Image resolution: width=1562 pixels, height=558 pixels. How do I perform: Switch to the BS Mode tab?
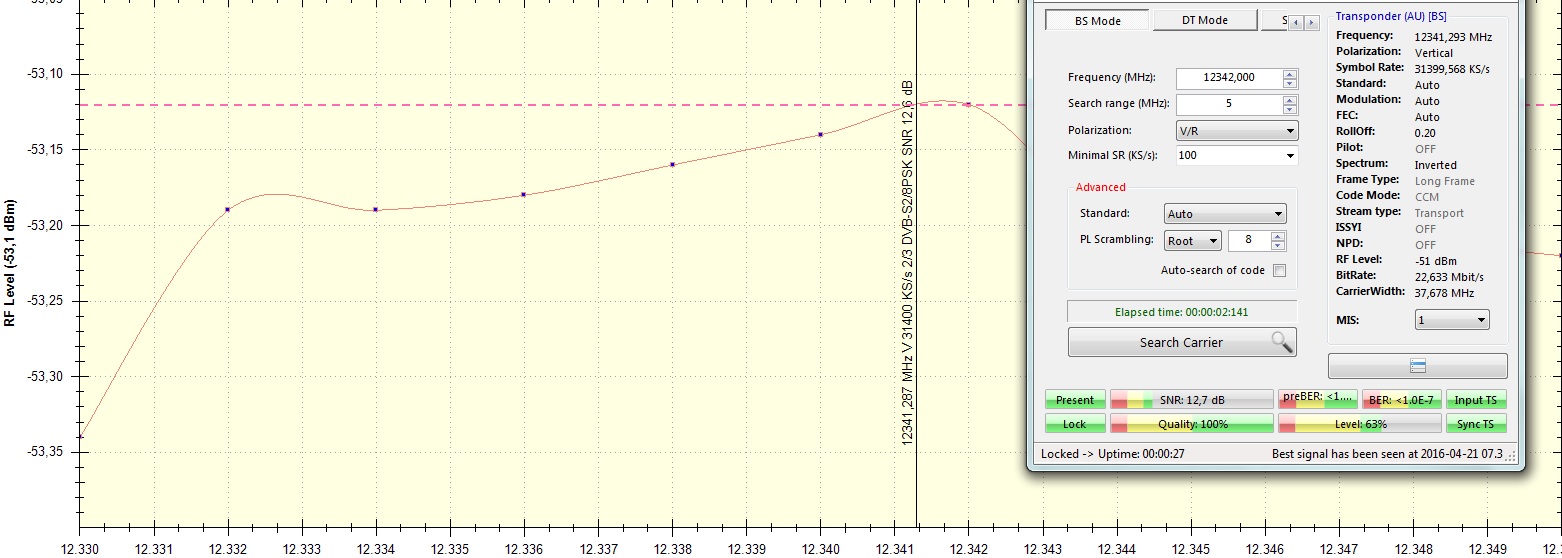[1097, 21]
